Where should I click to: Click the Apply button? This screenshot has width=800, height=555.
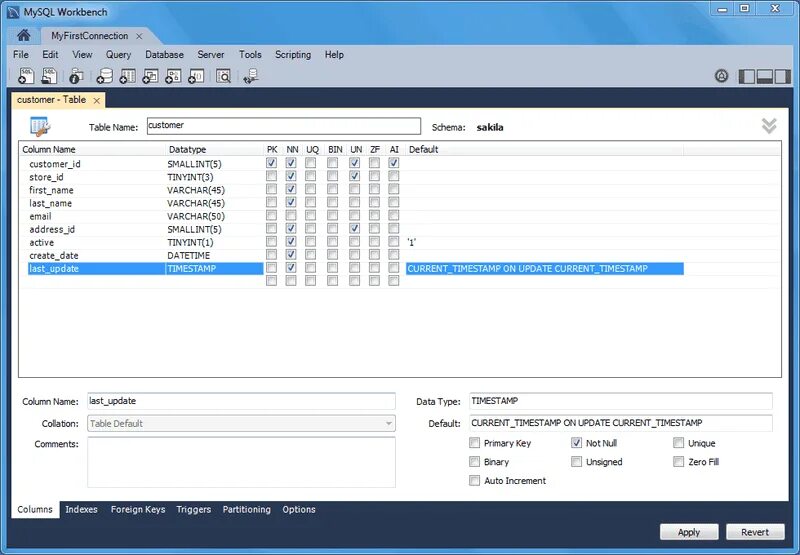point(689,532)
